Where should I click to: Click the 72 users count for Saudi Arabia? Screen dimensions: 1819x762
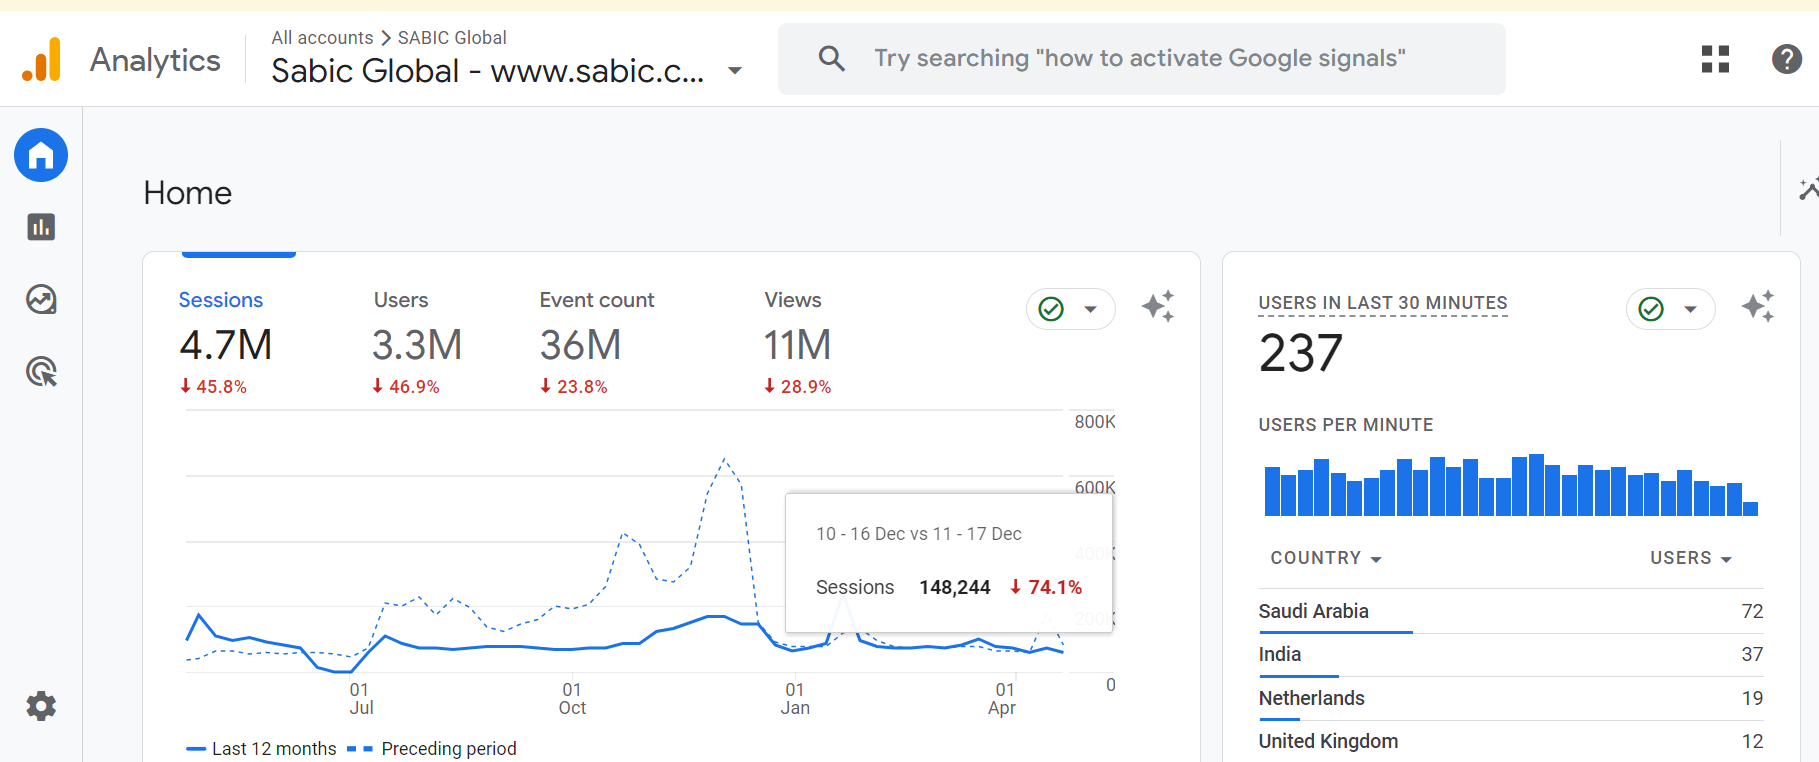(1752, 611)
